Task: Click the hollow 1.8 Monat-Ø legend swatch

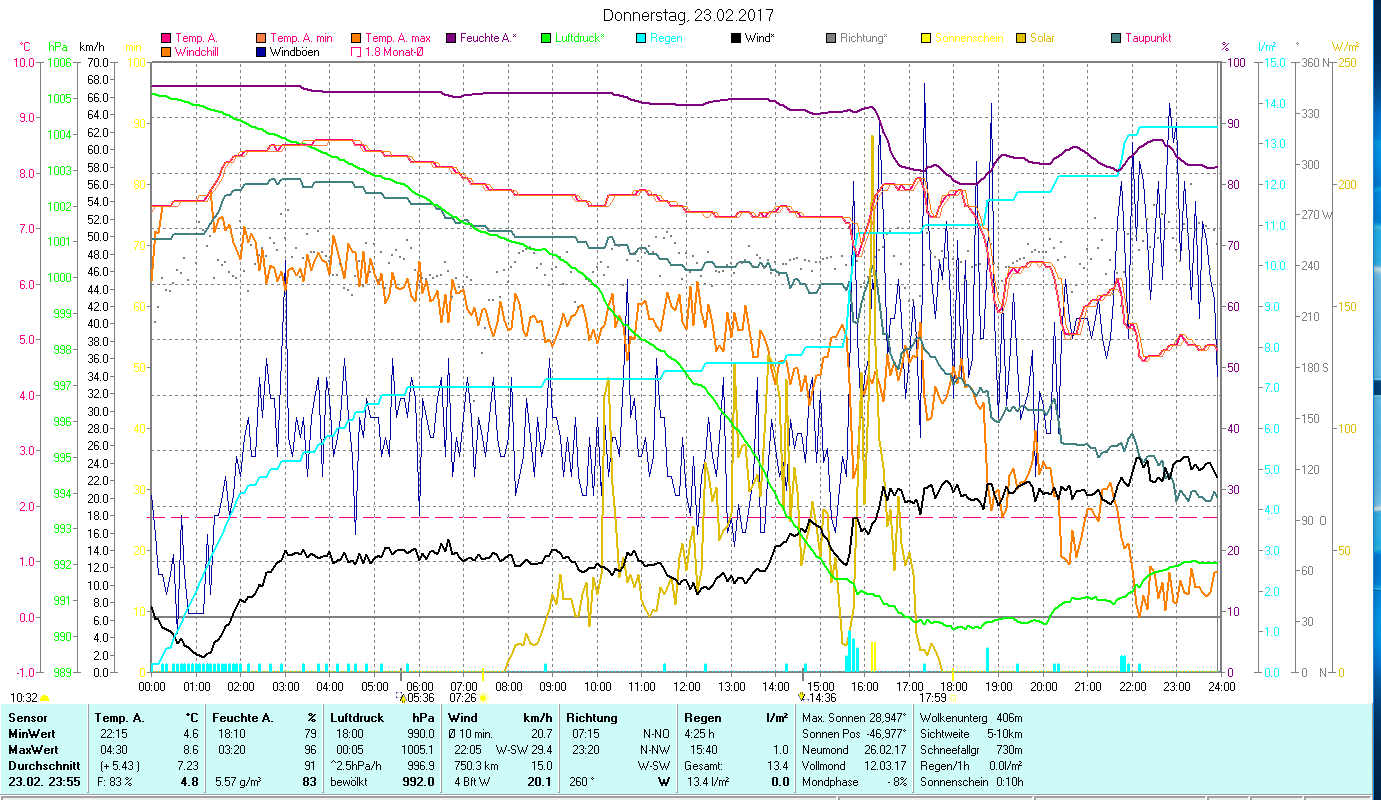Action: pyautogui.click(x=355, y=51)
